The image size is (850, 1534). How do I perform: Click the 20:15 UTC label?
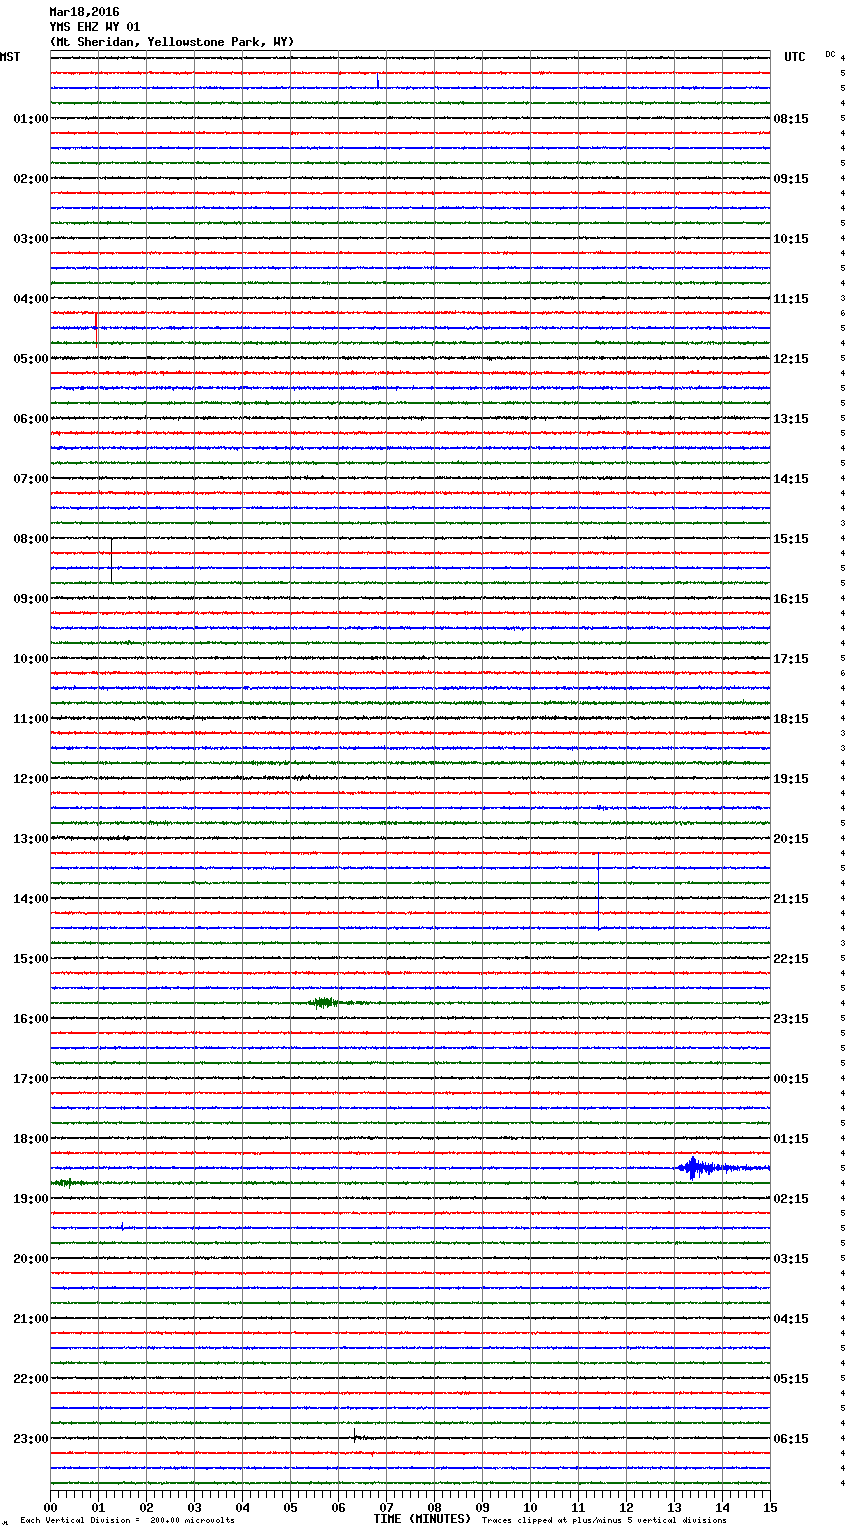point(791,839)
